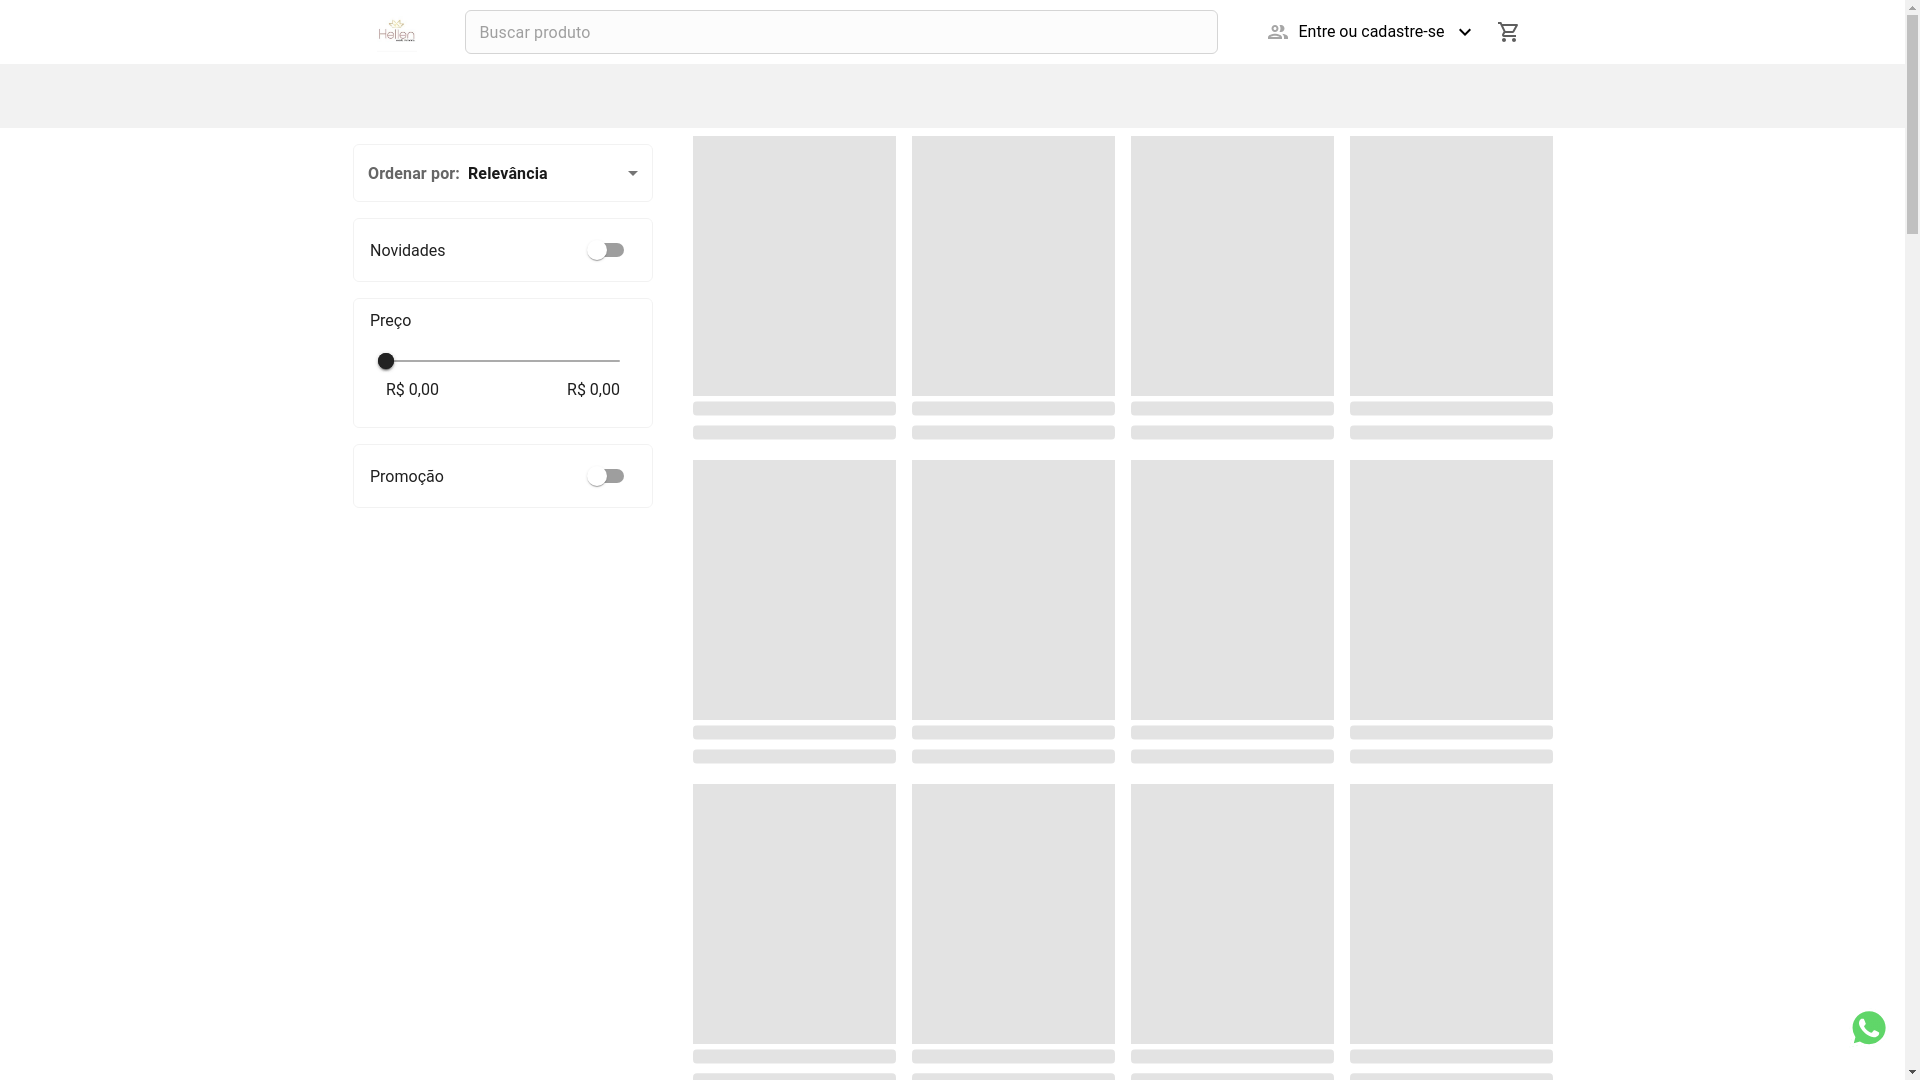Image resolution: width=1920 pixels, height=1080 pixels.
Task: Open WhatsApp chat button
Action: (x=1868, y=1028)
